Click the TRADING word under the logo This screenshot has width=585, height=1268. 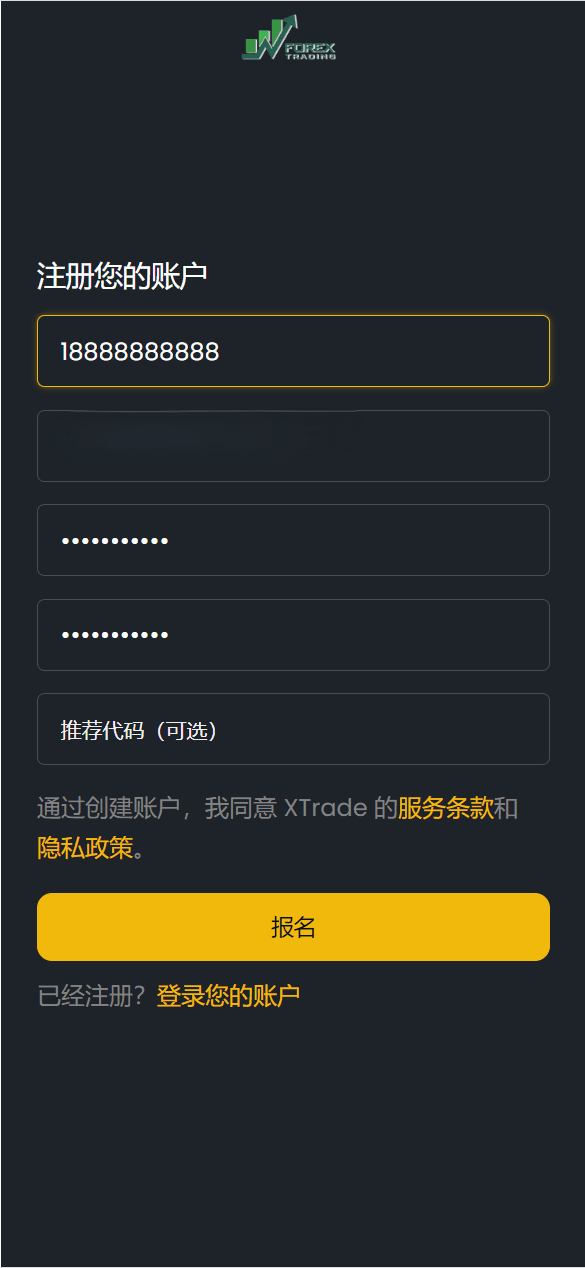click(x=311, y=57)
